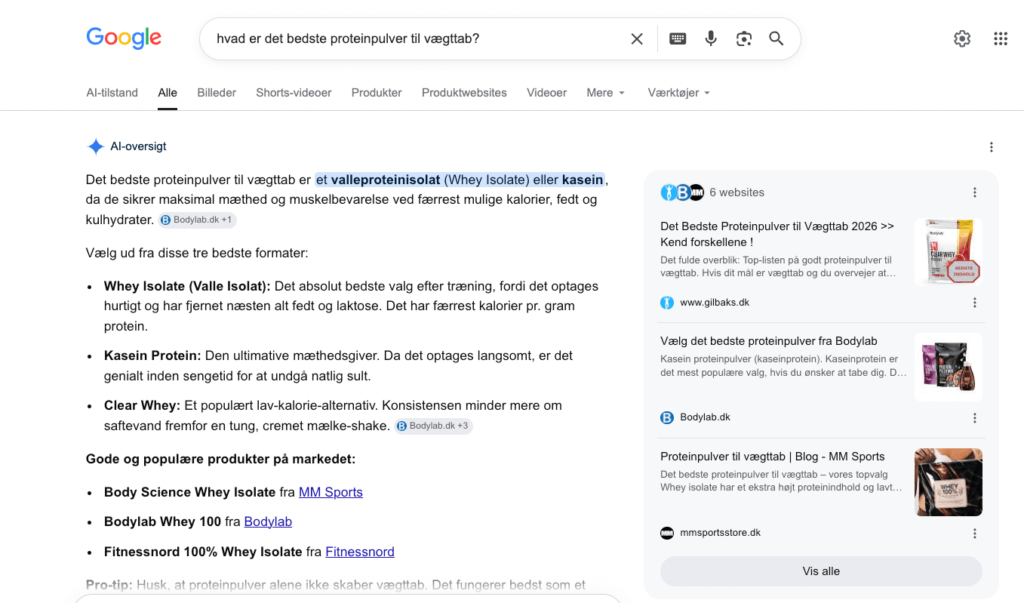Click the 'Pro-tip:' paragraph text
The height and width of the screenshot is (603, 1024).
click(x=336, y=585)
